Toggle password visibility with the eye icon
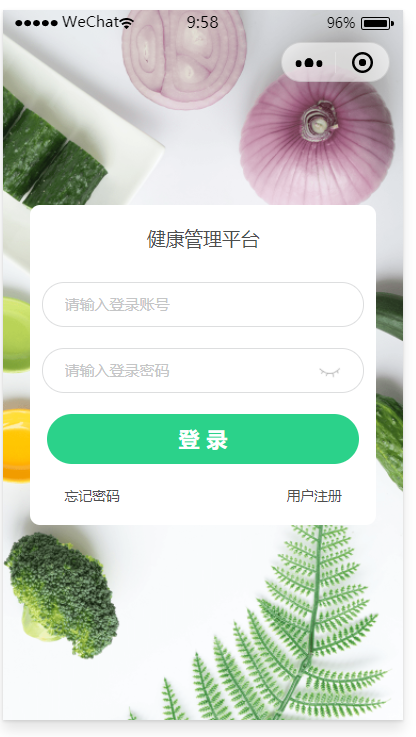 (x=330, y=372)
